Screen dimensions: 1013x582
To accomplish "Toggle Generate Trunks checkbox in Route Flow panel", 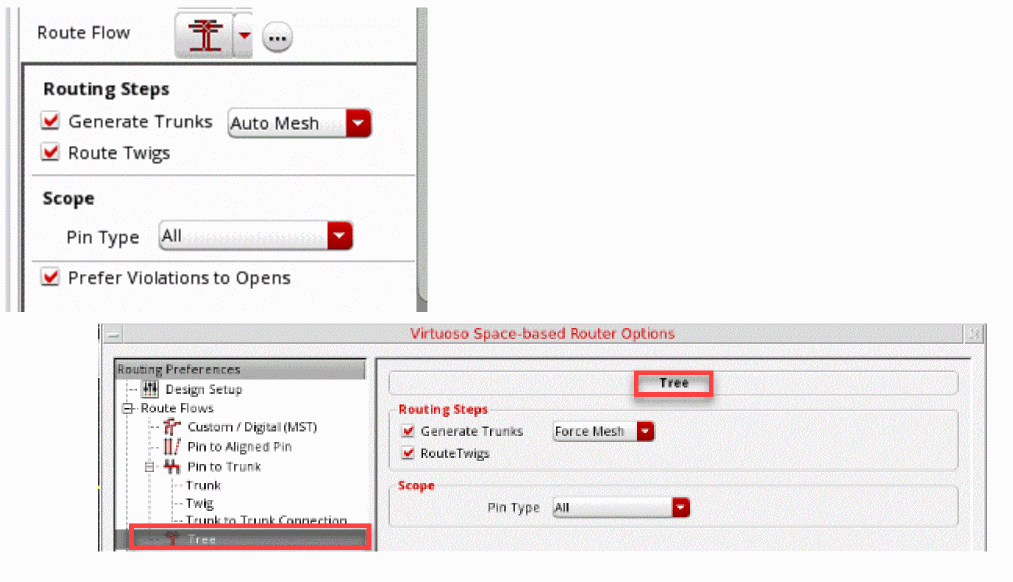I will [x=50, y=121].
